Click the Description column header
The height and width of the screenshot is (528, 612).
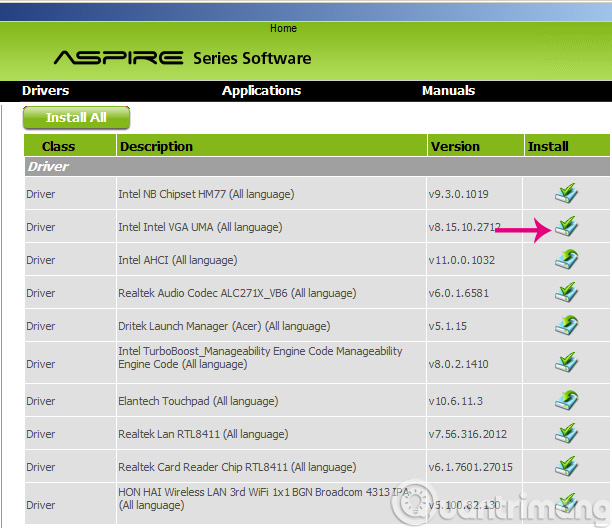[272, 146]
